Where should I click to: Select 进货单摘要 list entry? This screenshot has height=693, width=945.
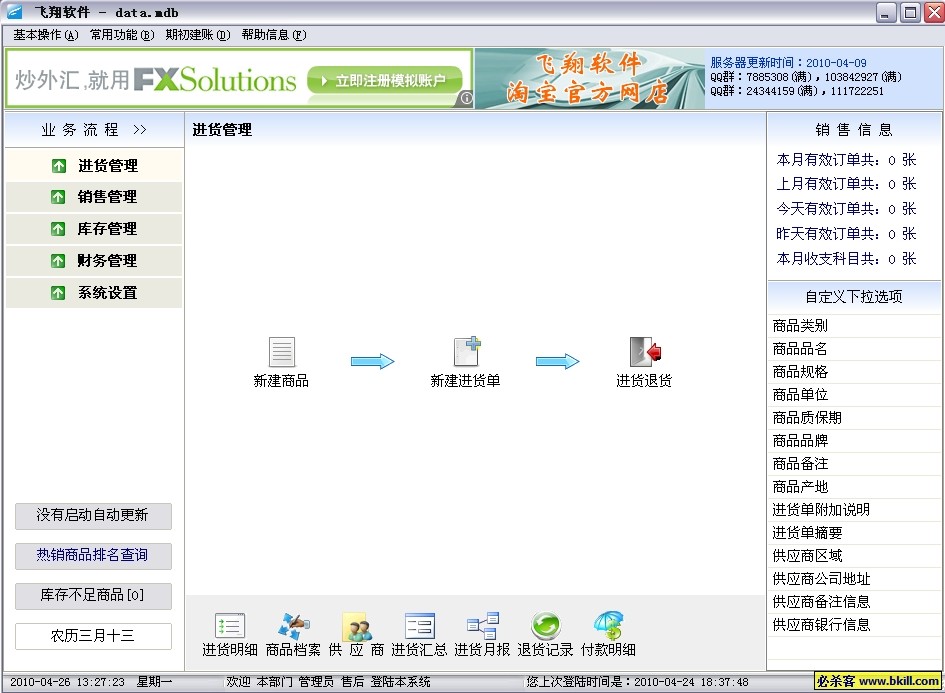coord(854,533)
